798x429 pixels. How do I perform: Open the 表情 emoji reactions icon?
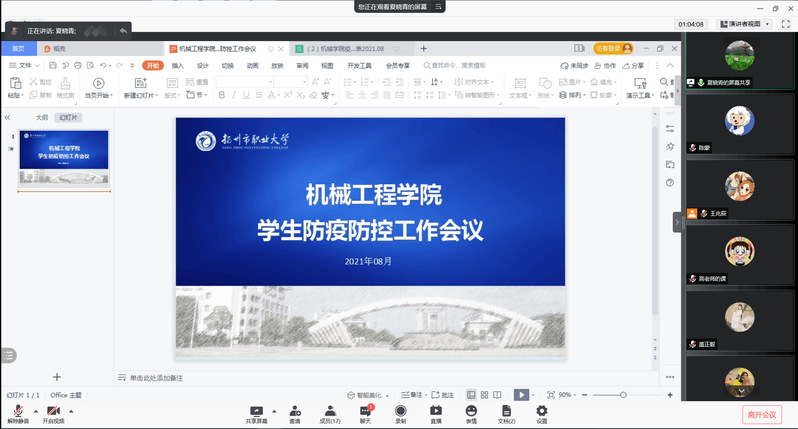pos(471,410)
